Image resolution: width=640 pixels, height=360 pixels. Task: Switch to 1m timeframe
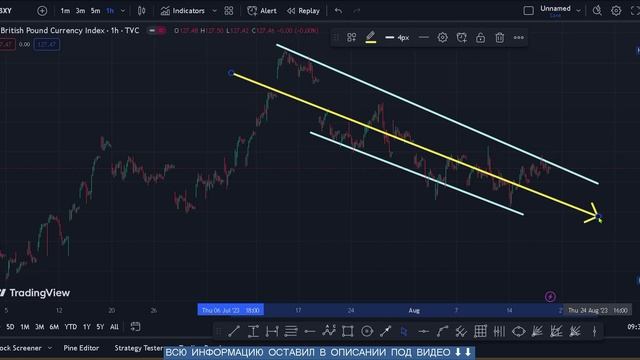(x=65, y=11)
